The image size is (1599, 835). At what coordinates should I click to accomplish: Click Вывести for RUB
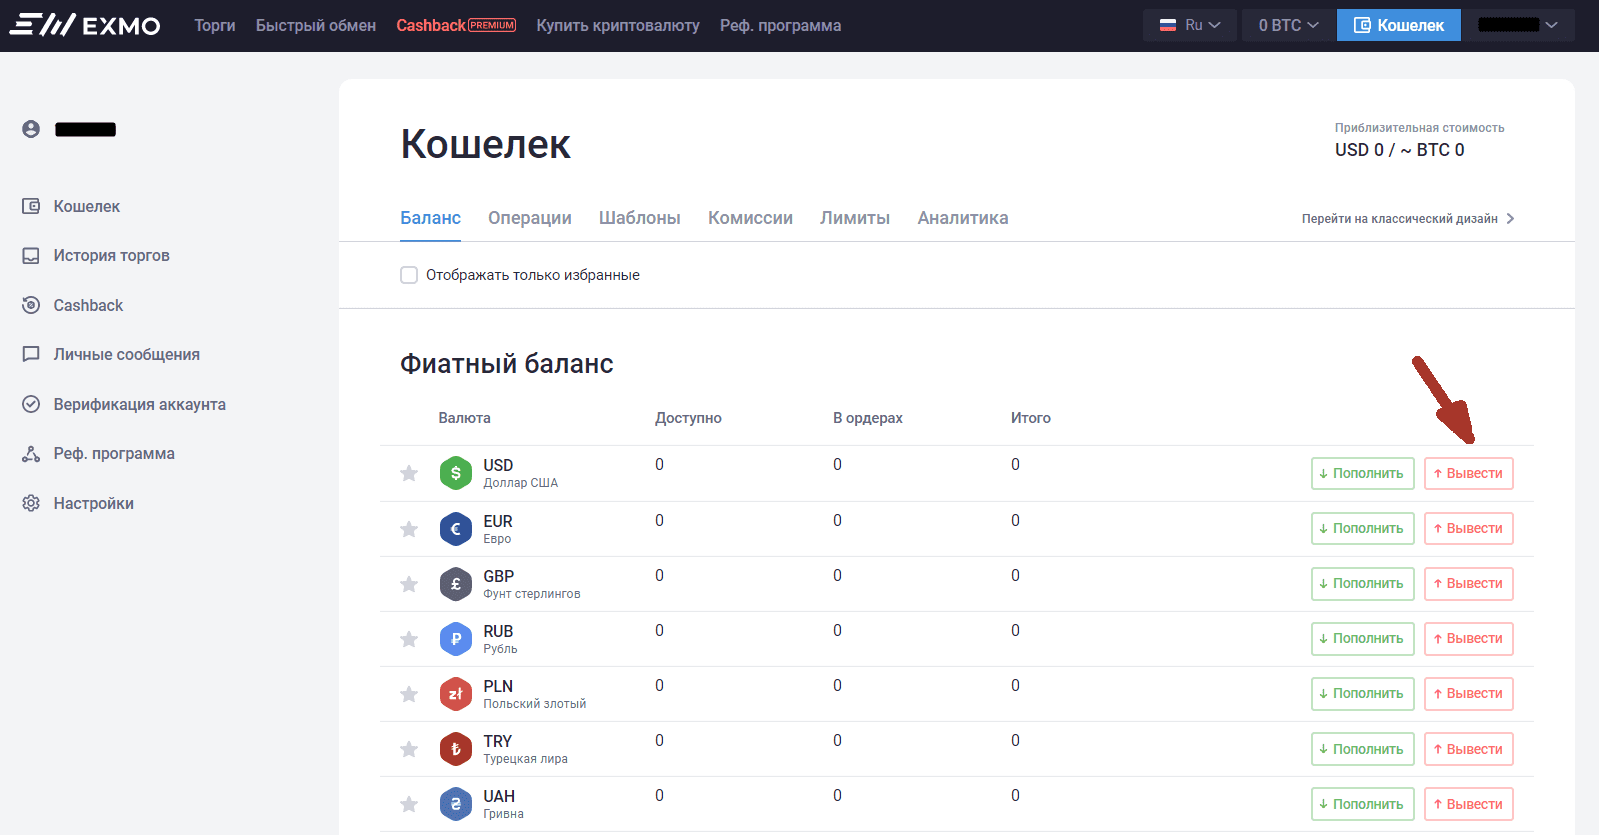point(1468,638)
